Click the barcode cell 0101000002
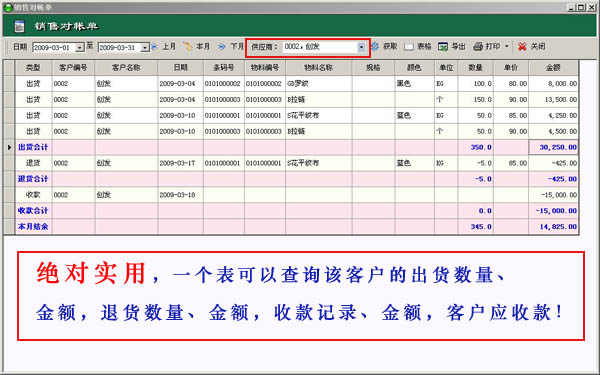 (x=224, y=84)
